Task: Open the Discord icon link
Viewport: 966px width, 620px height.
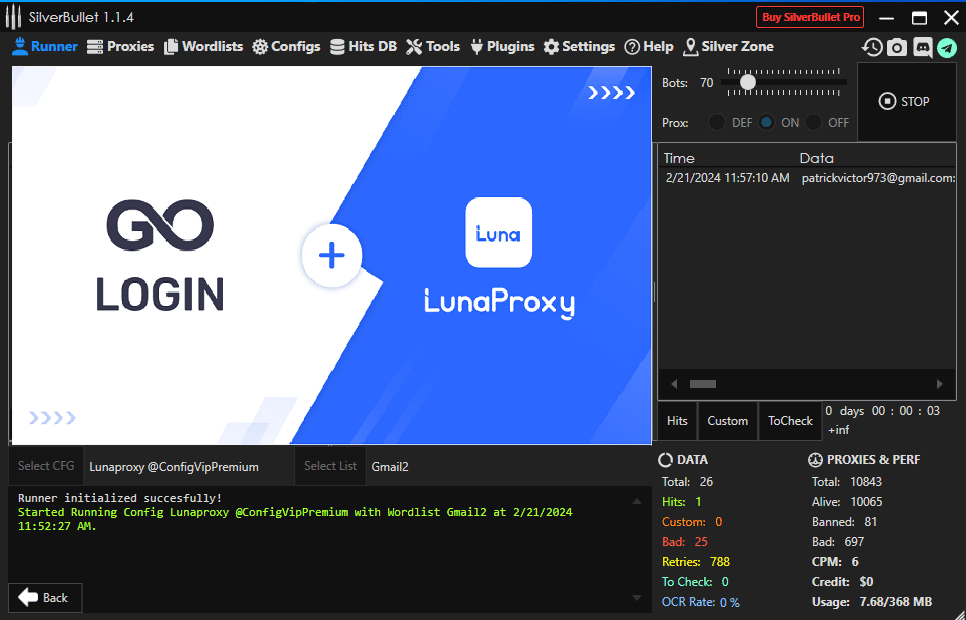Action: pos(922,47)
